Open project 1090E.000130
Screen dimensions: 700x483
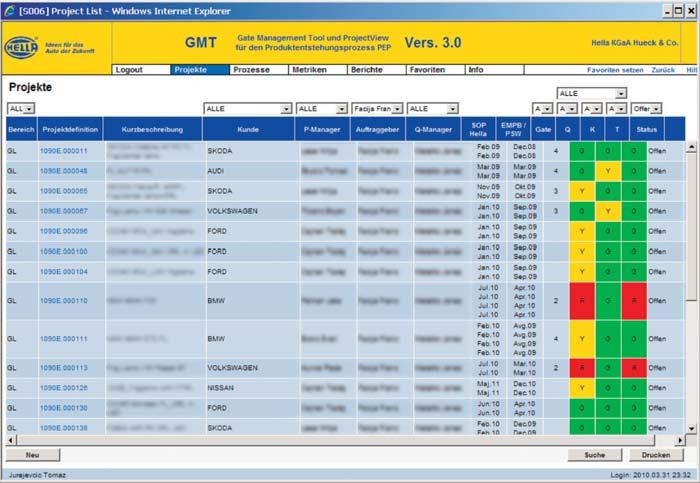(x=64, y=408)
